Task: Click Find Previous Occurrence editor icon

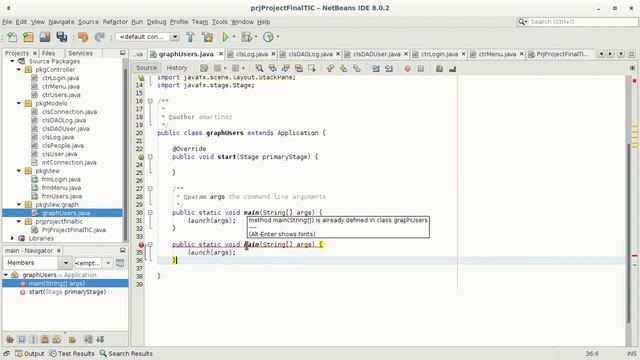Action: click(x=272, y=69)
